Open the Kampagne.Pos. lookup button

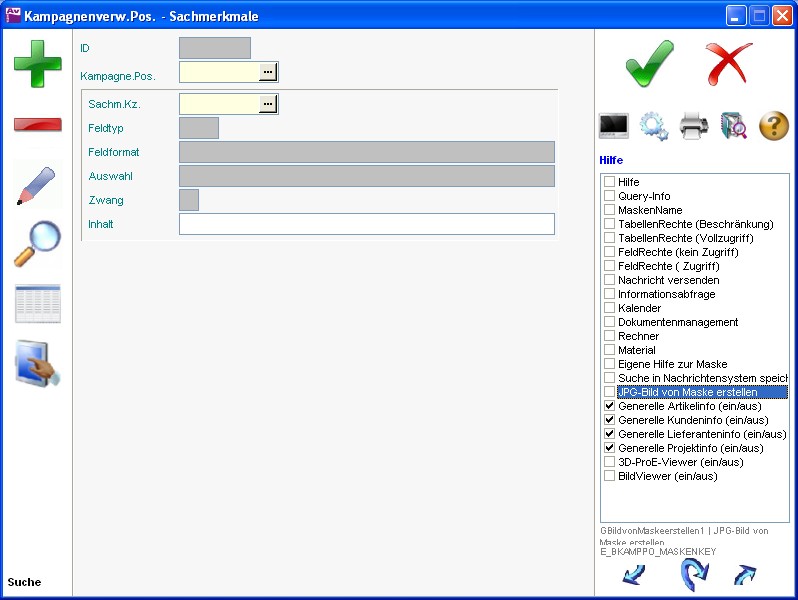[x=268, y=72]
